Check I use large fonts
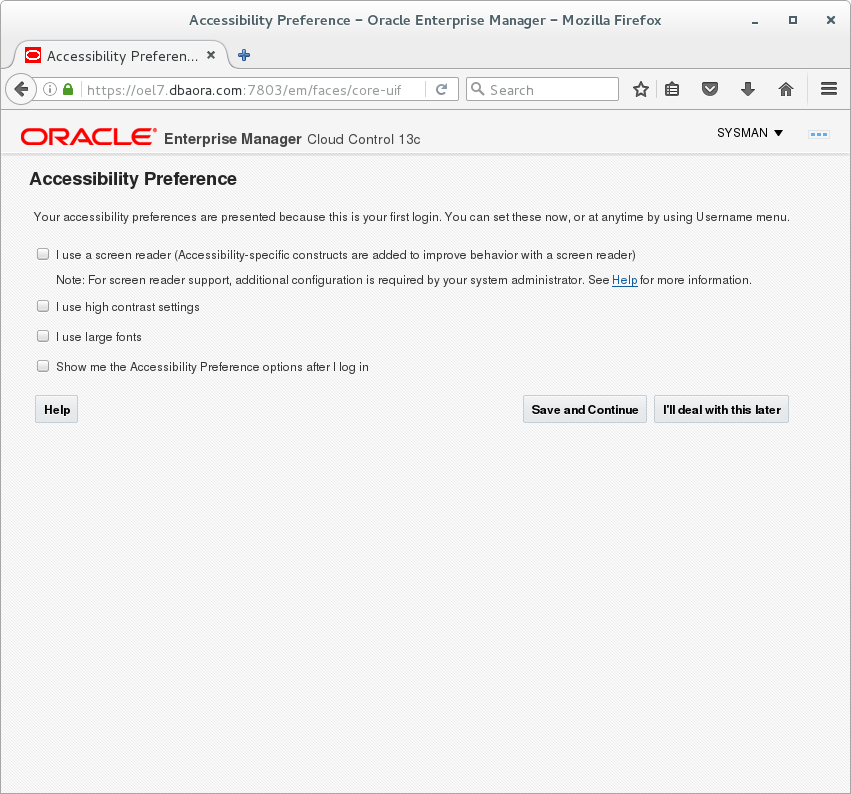Viewport: 851px width, 794px height. pyautogui.click(x=43, y=336)
